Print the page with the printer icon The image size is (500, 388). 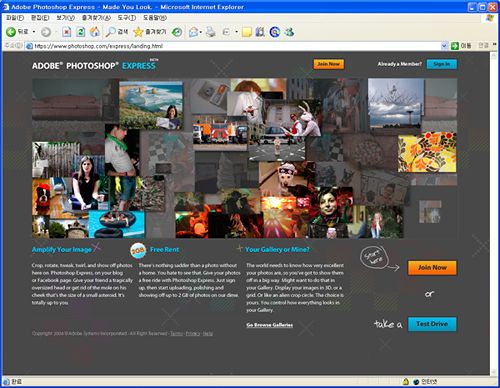point(210,32)
